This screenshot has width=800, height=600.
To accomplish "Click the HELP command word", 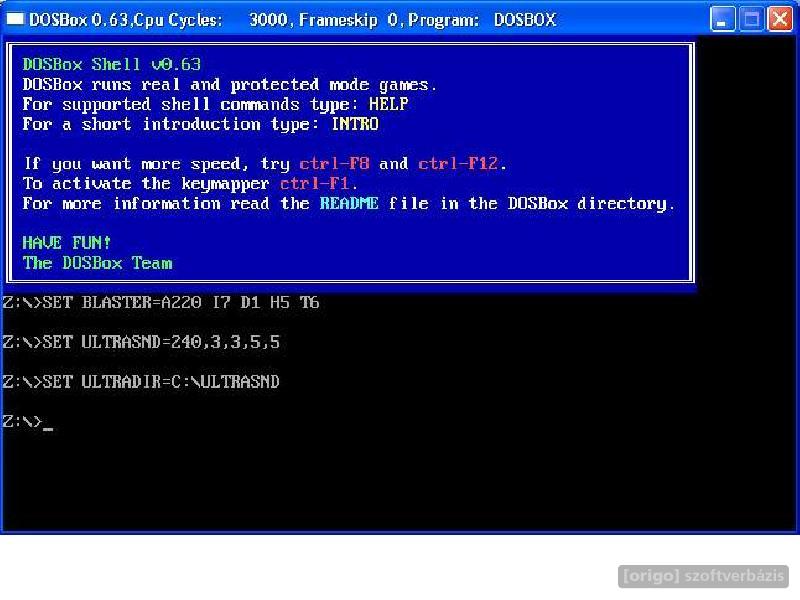I will (388, 104).
